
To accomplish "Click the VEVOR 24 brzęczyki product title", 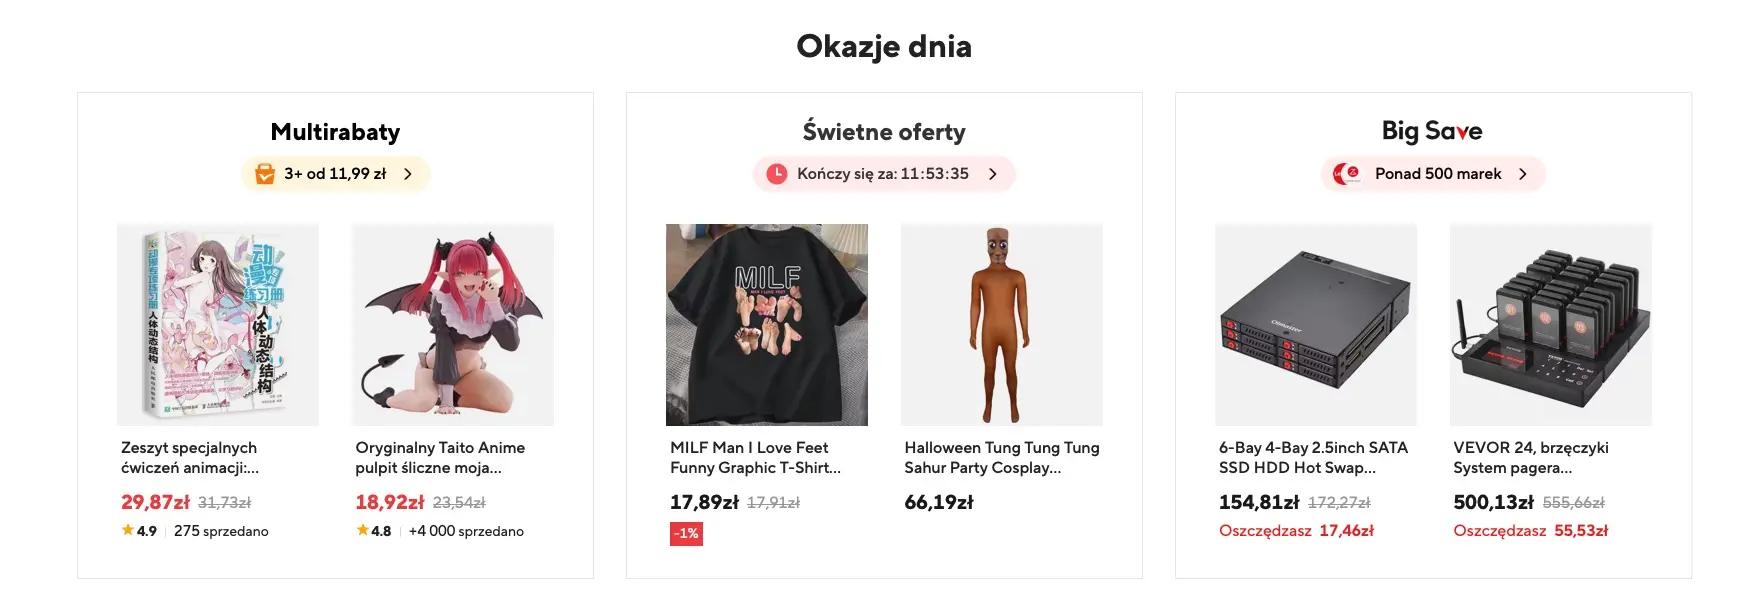I will click(1530, 457).
